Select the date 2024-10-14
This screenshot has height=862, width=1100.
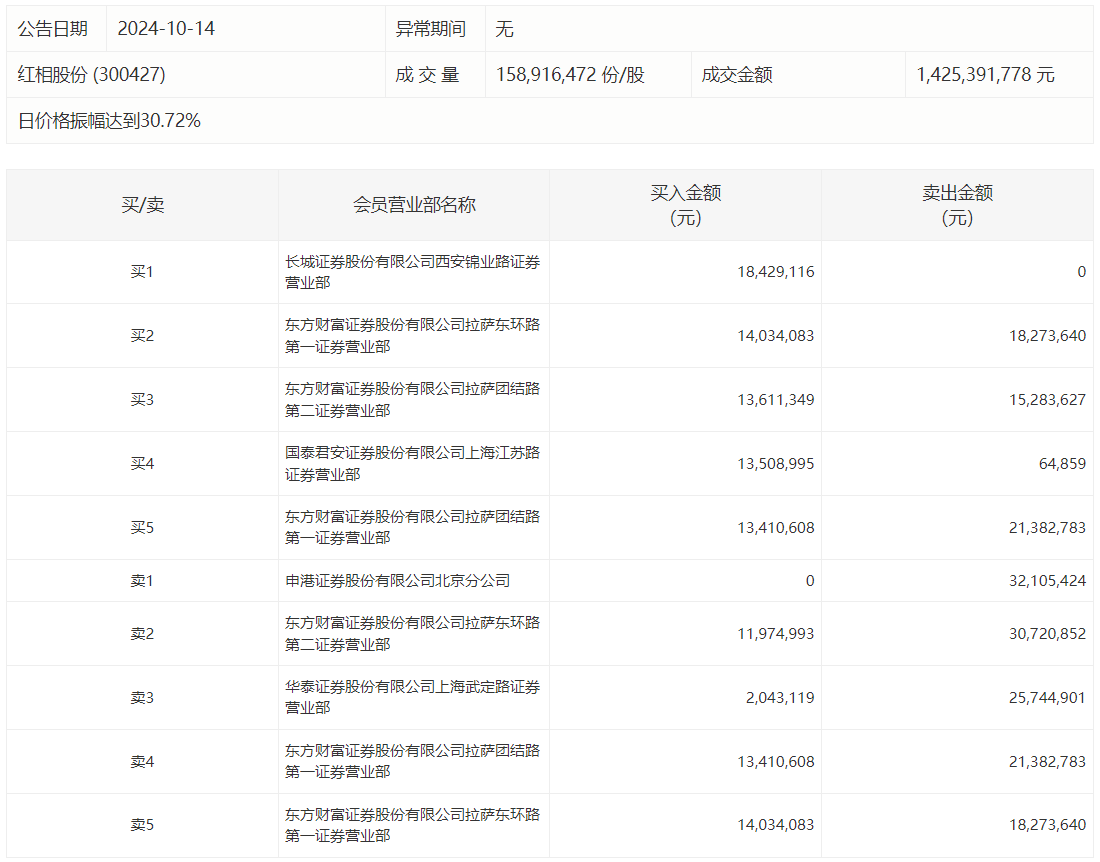[166, 29]
